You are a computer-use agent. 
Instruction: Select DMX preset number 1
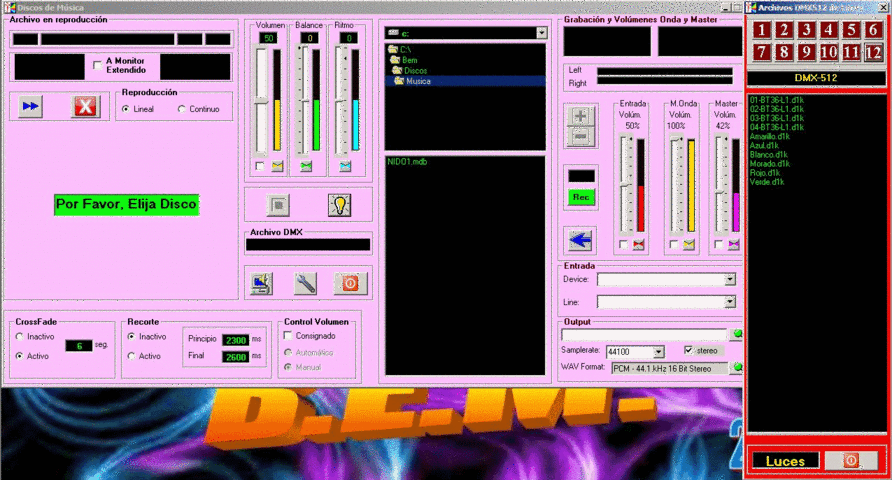point(762,30)
